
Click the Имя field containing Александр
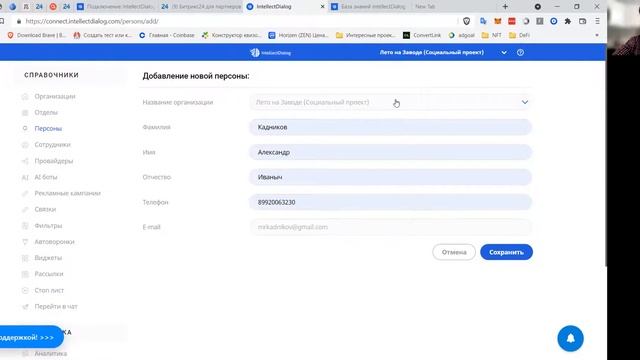(390, 152)
